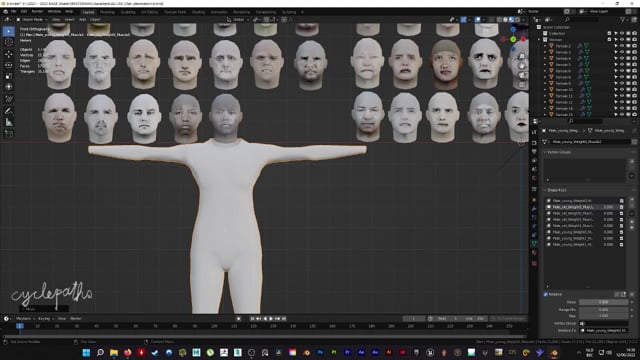Select the Rotate tool
The width and height of the screenshot is (640, 360).
(9, 65)
